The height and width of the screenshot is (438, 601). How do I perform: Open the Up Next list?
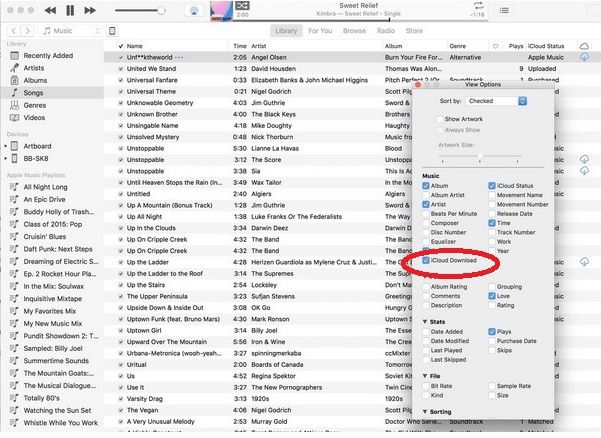click(x=504, y=11)
